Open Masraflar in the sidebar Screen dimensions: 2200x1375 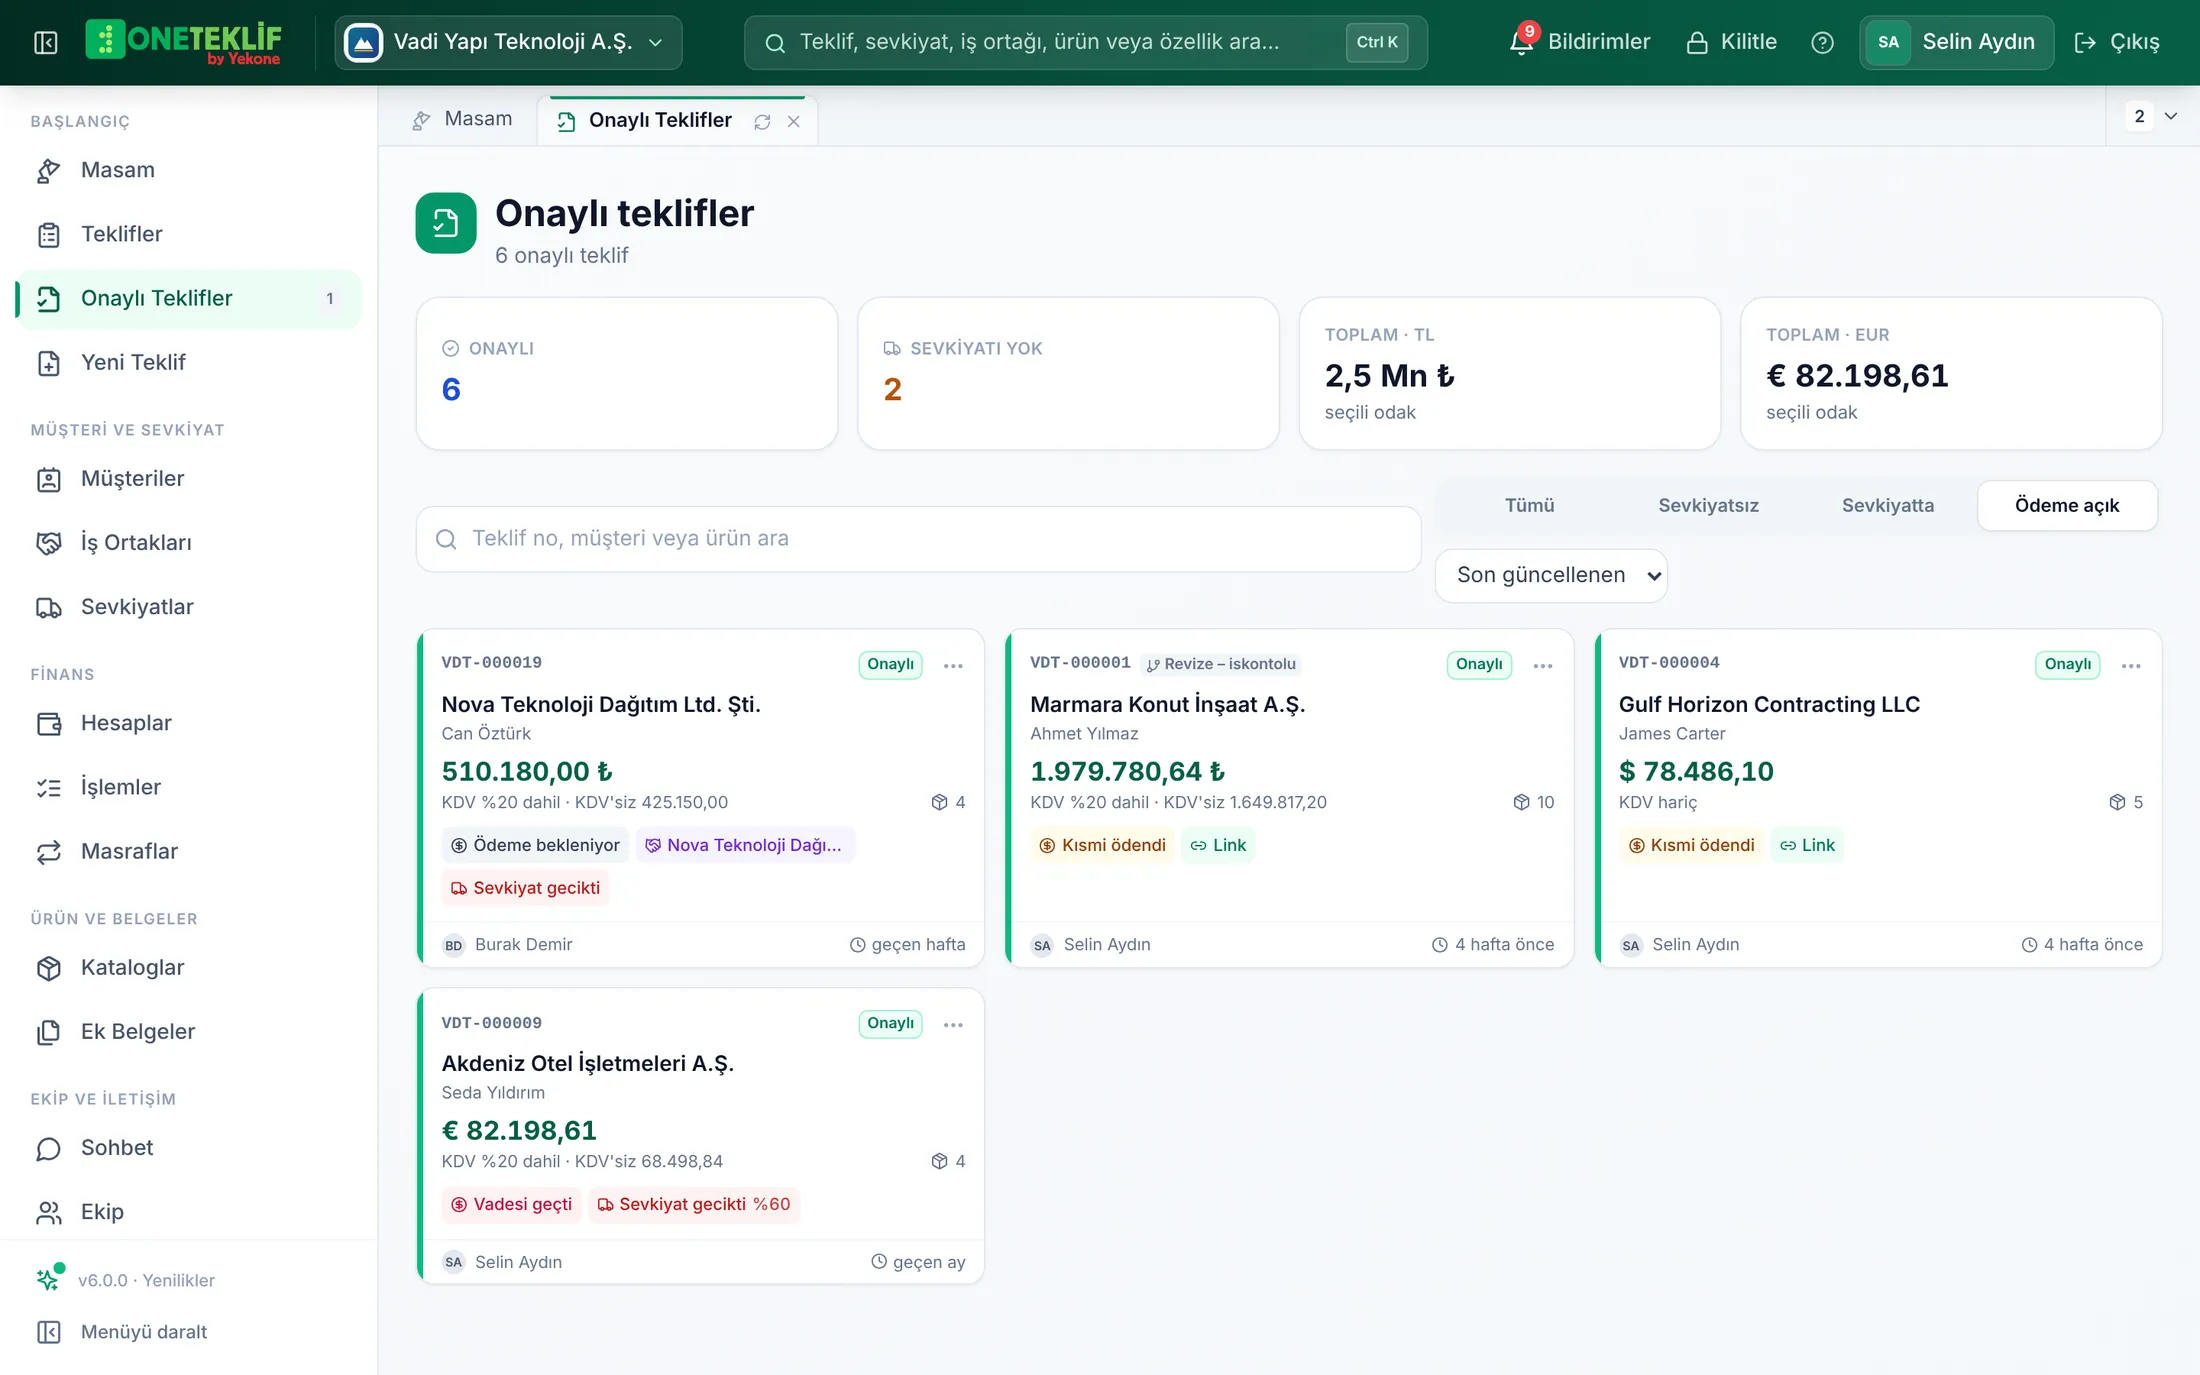[x=189, y=851]
